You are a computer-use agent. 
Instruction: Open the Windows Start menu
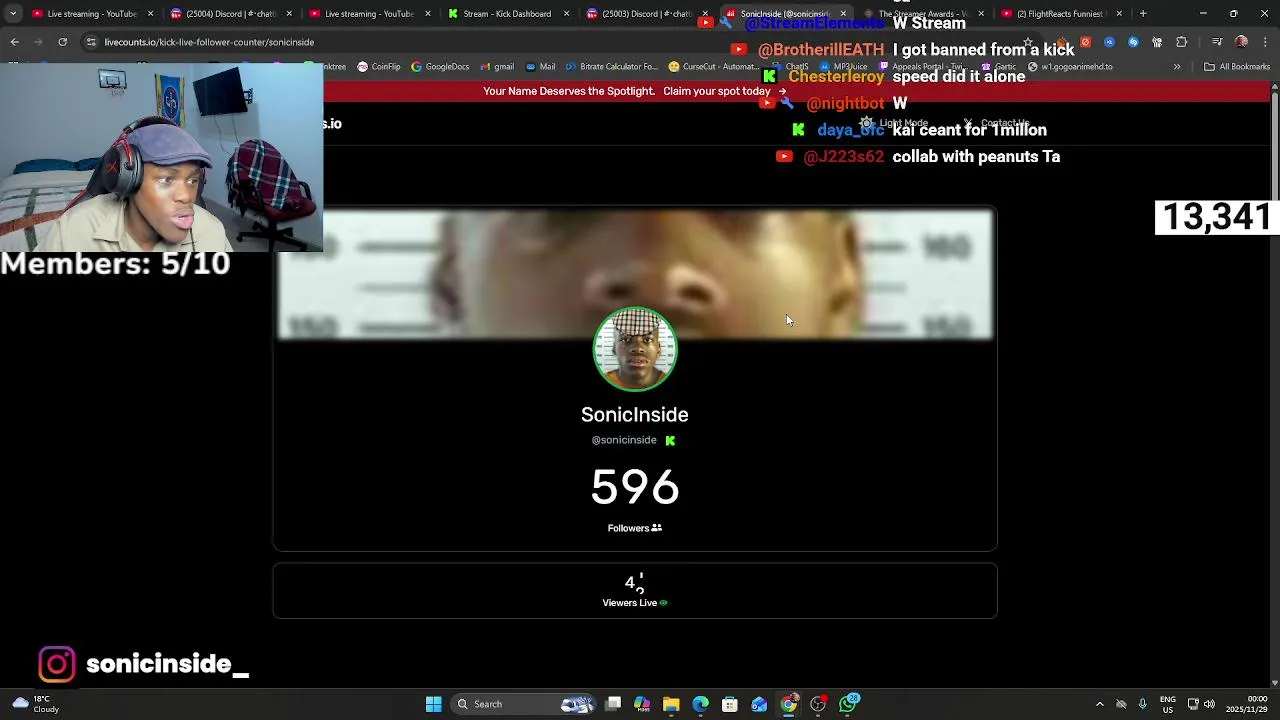click(433, 704)
